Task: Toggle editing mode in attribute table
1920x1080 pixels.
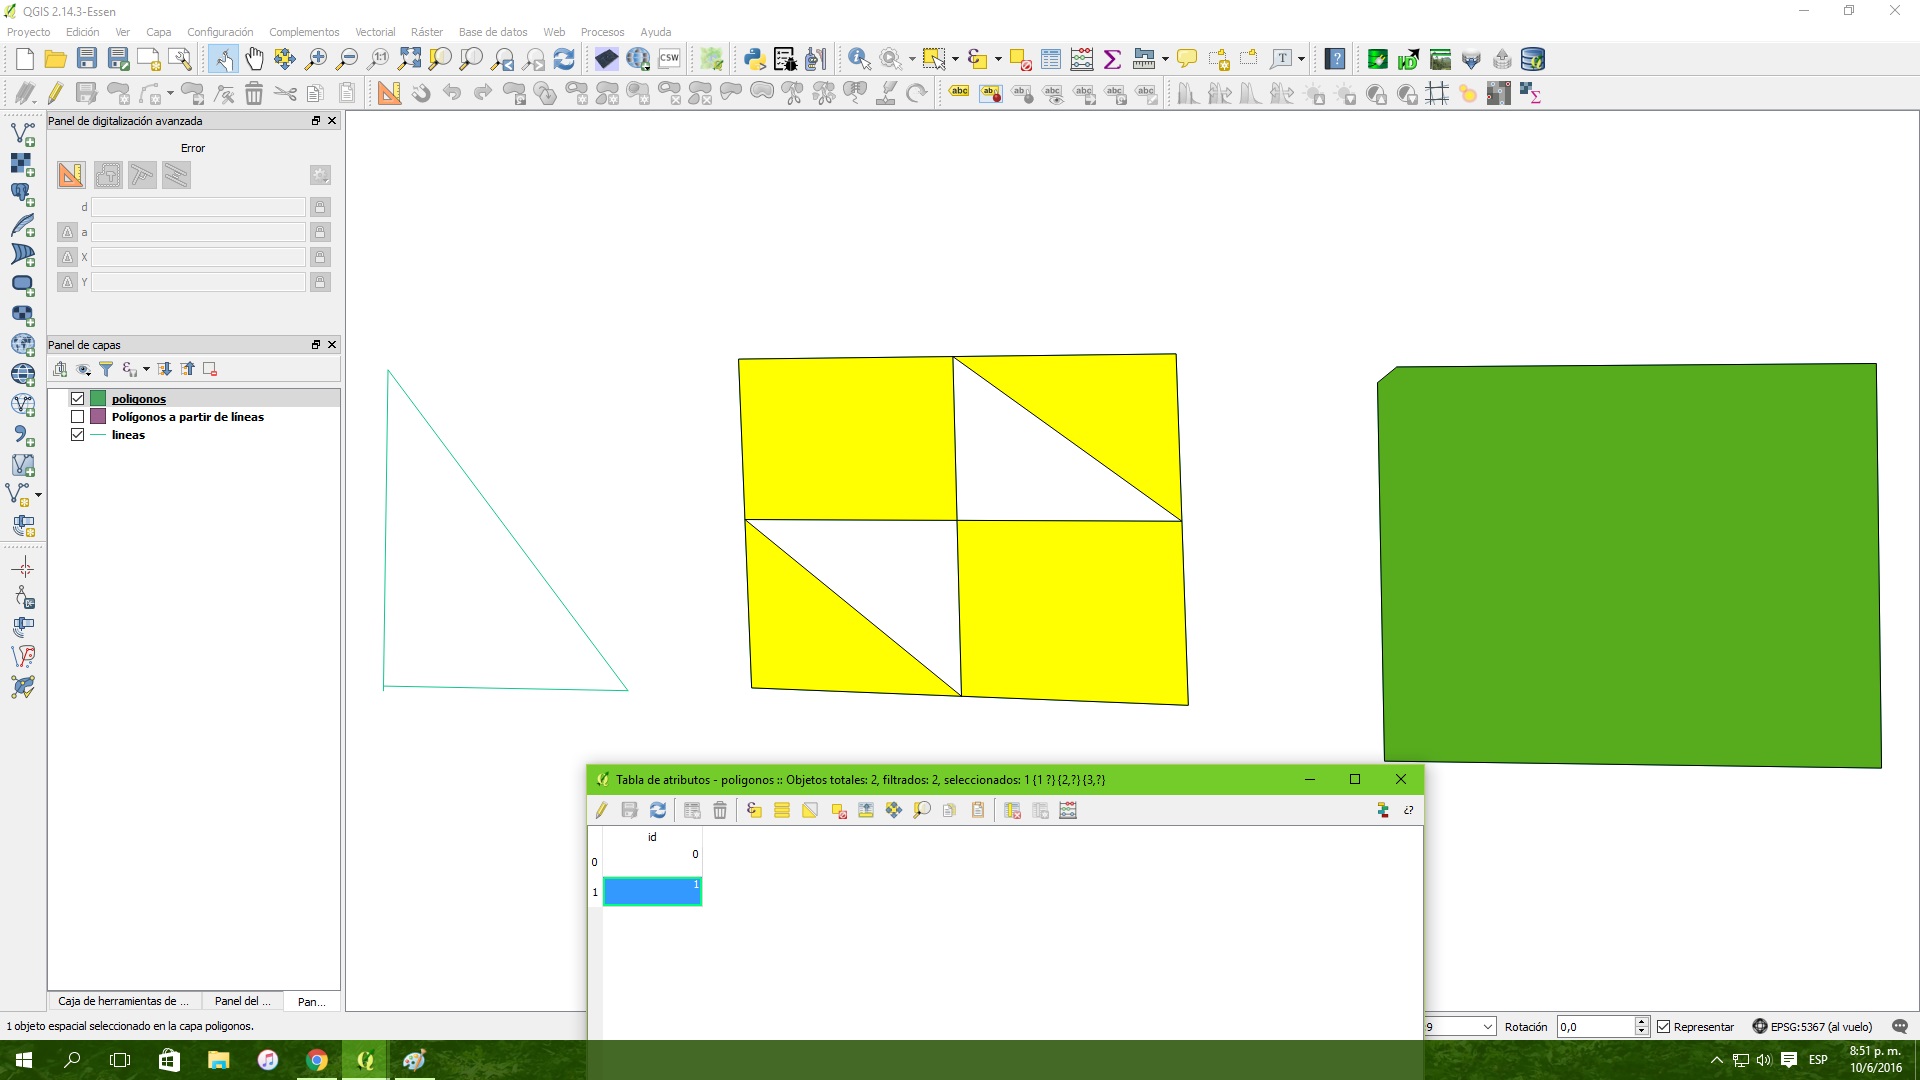Action: (601, 810)
